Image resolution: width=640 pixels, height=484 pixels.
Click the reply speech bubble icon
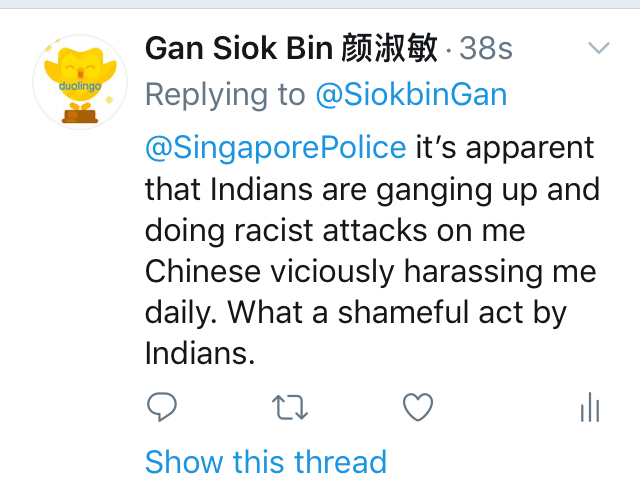(x=162, y=406)
